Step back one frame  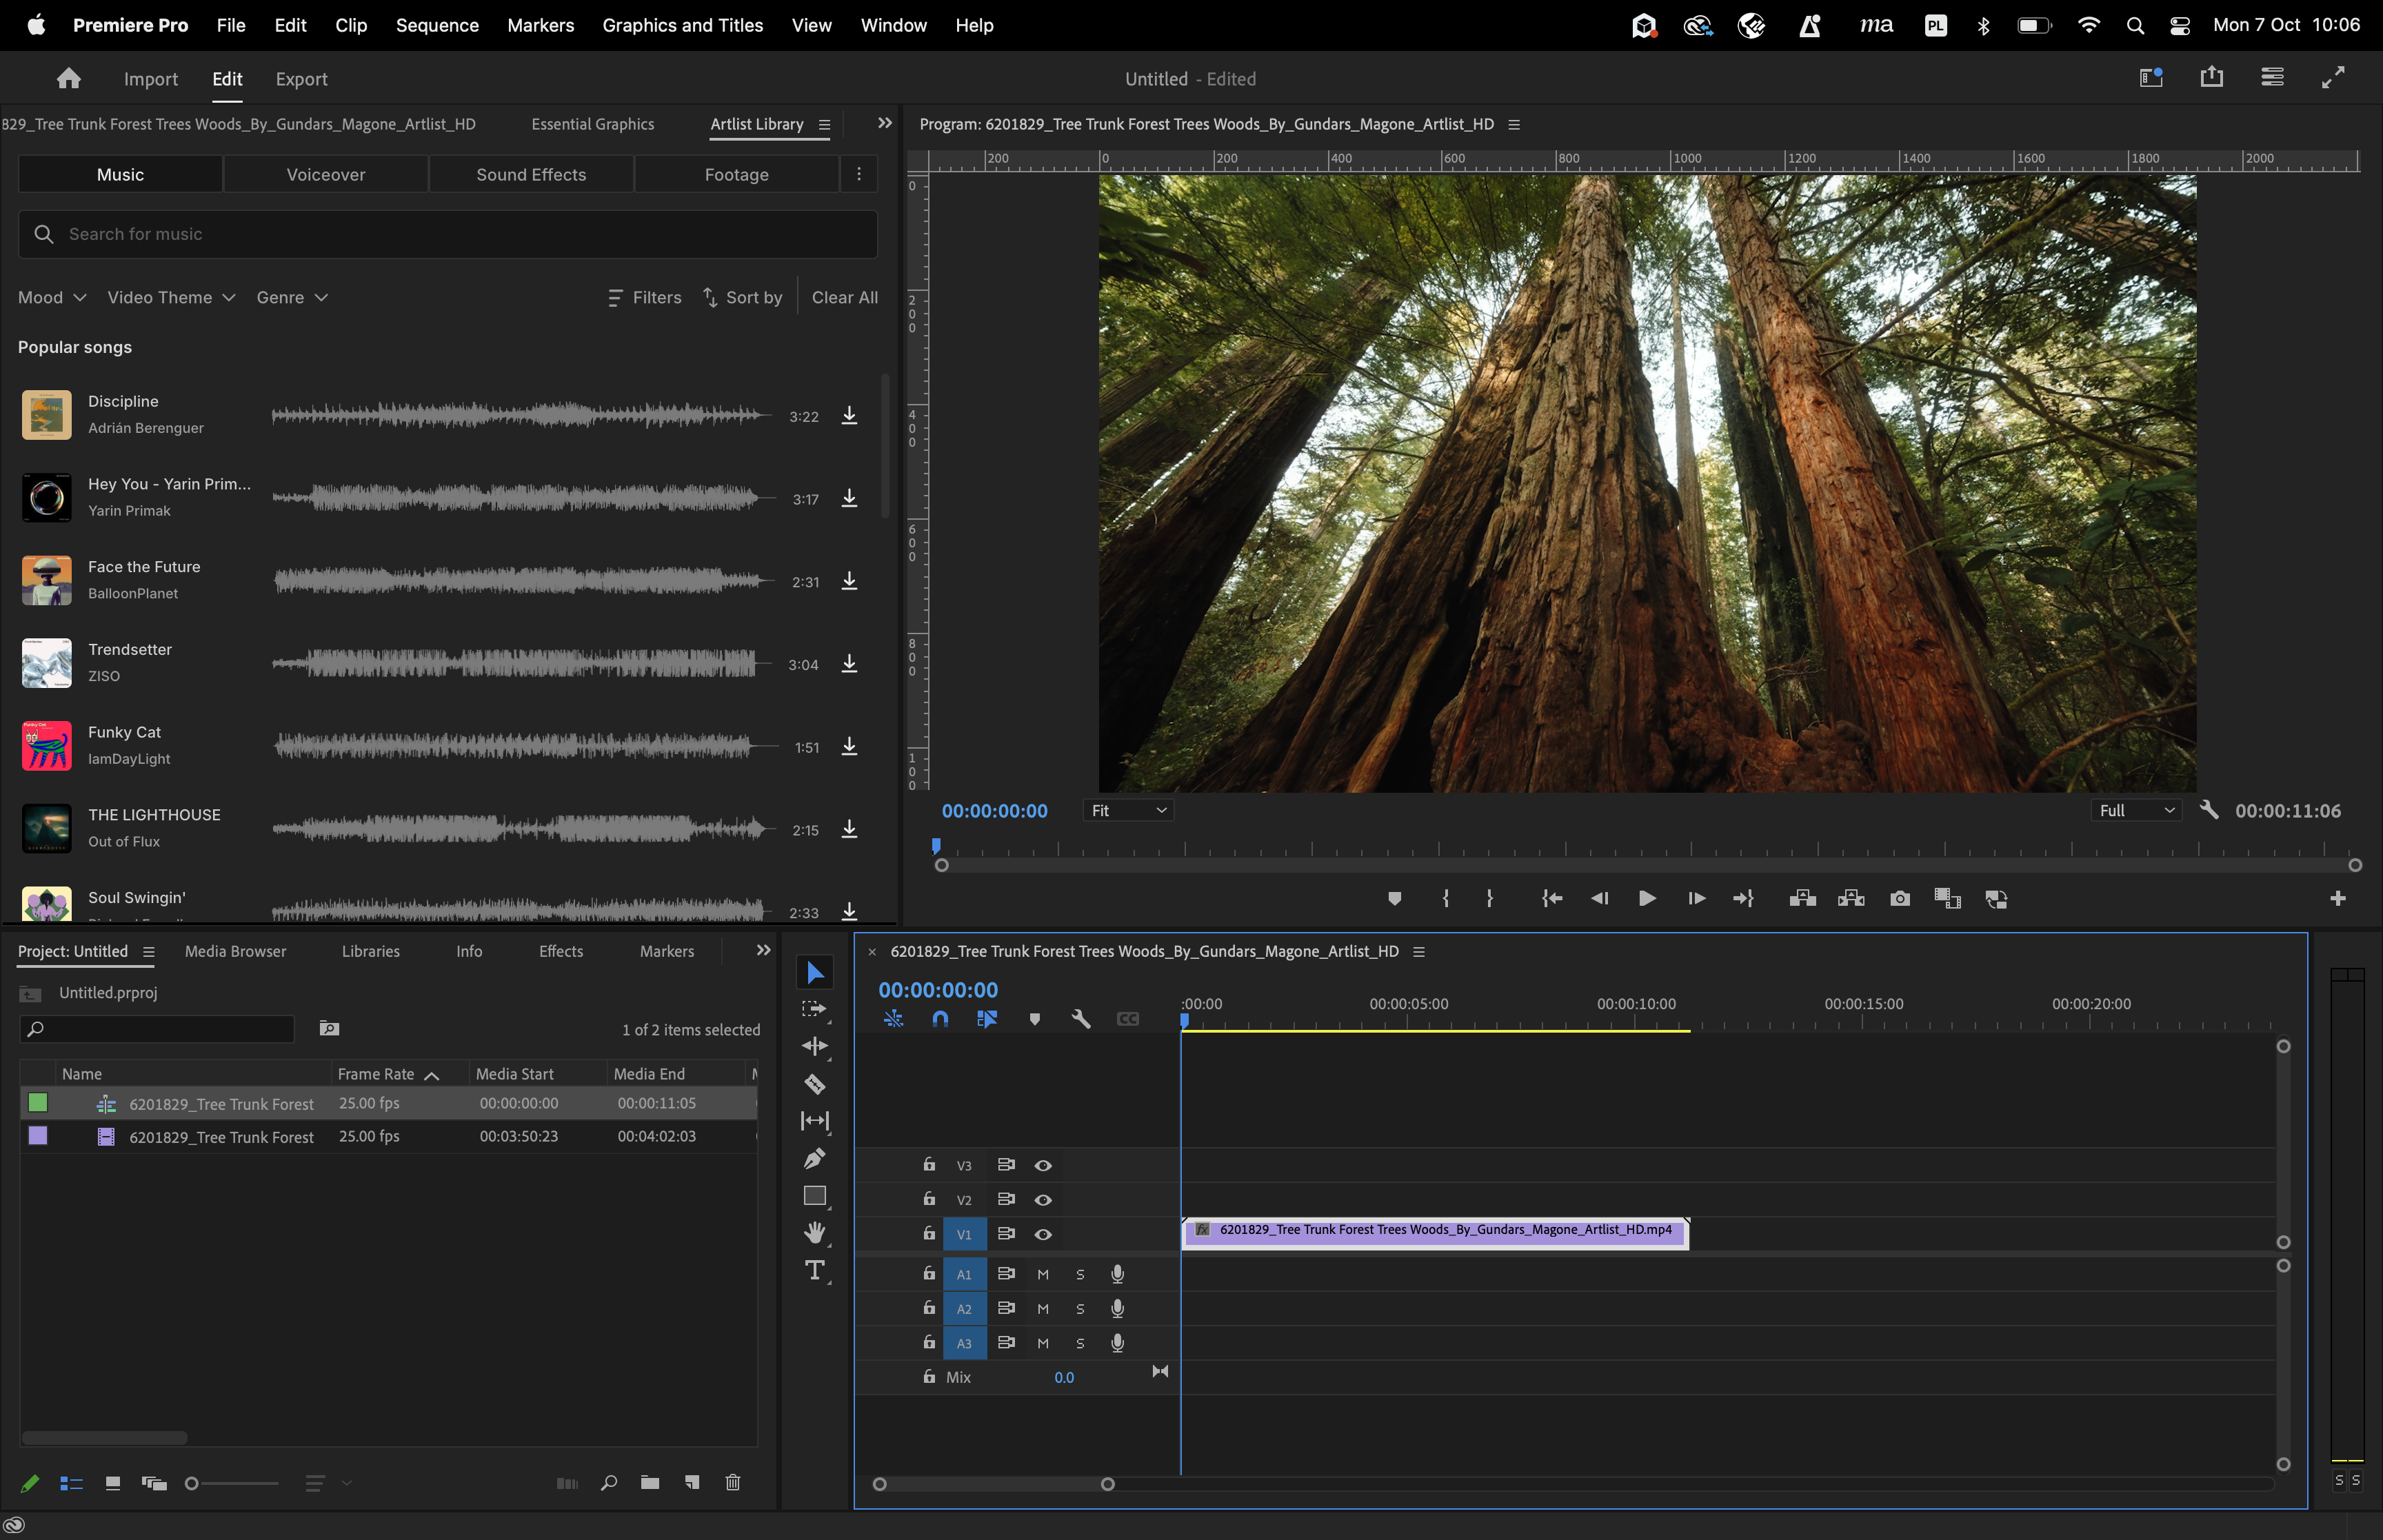point(1600,898)
